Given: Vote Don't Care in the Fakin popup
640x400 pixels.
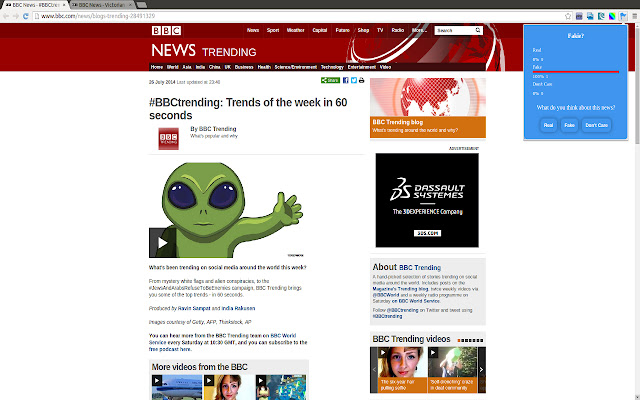Looking at the screenshot, I should [596, 125].
